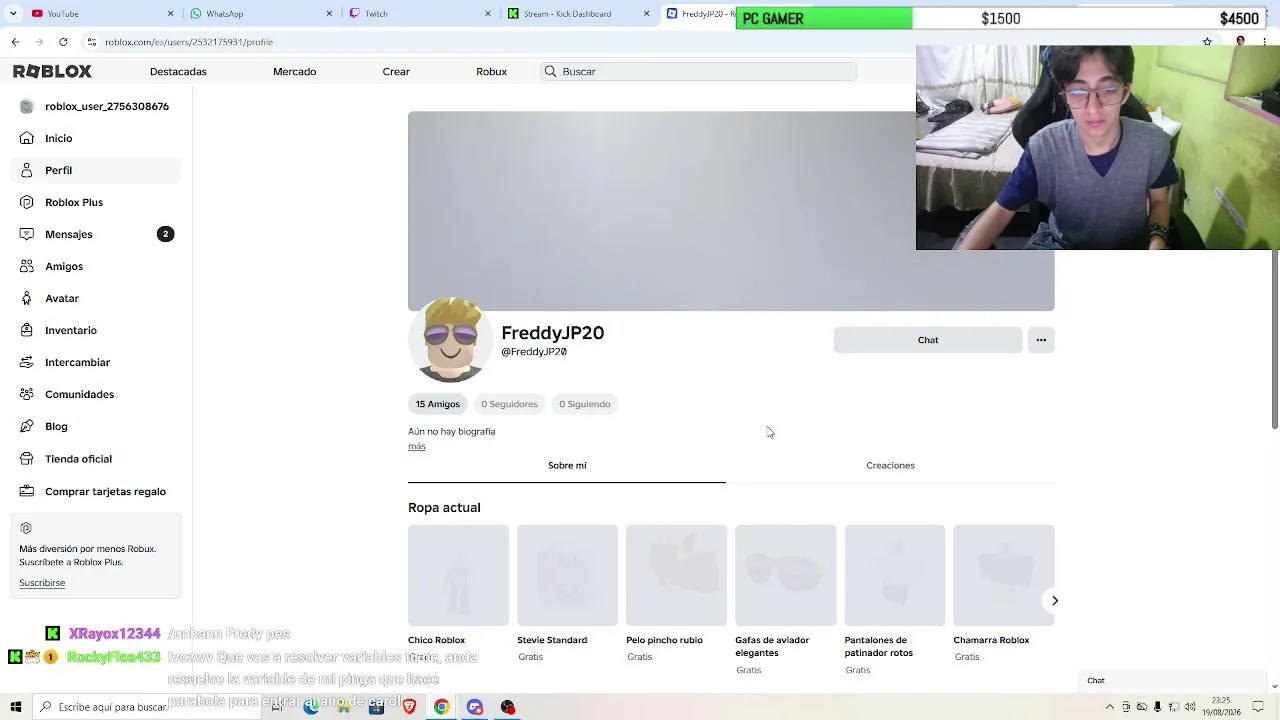Click the Chat button on FreddyJP20's profile

928,340
